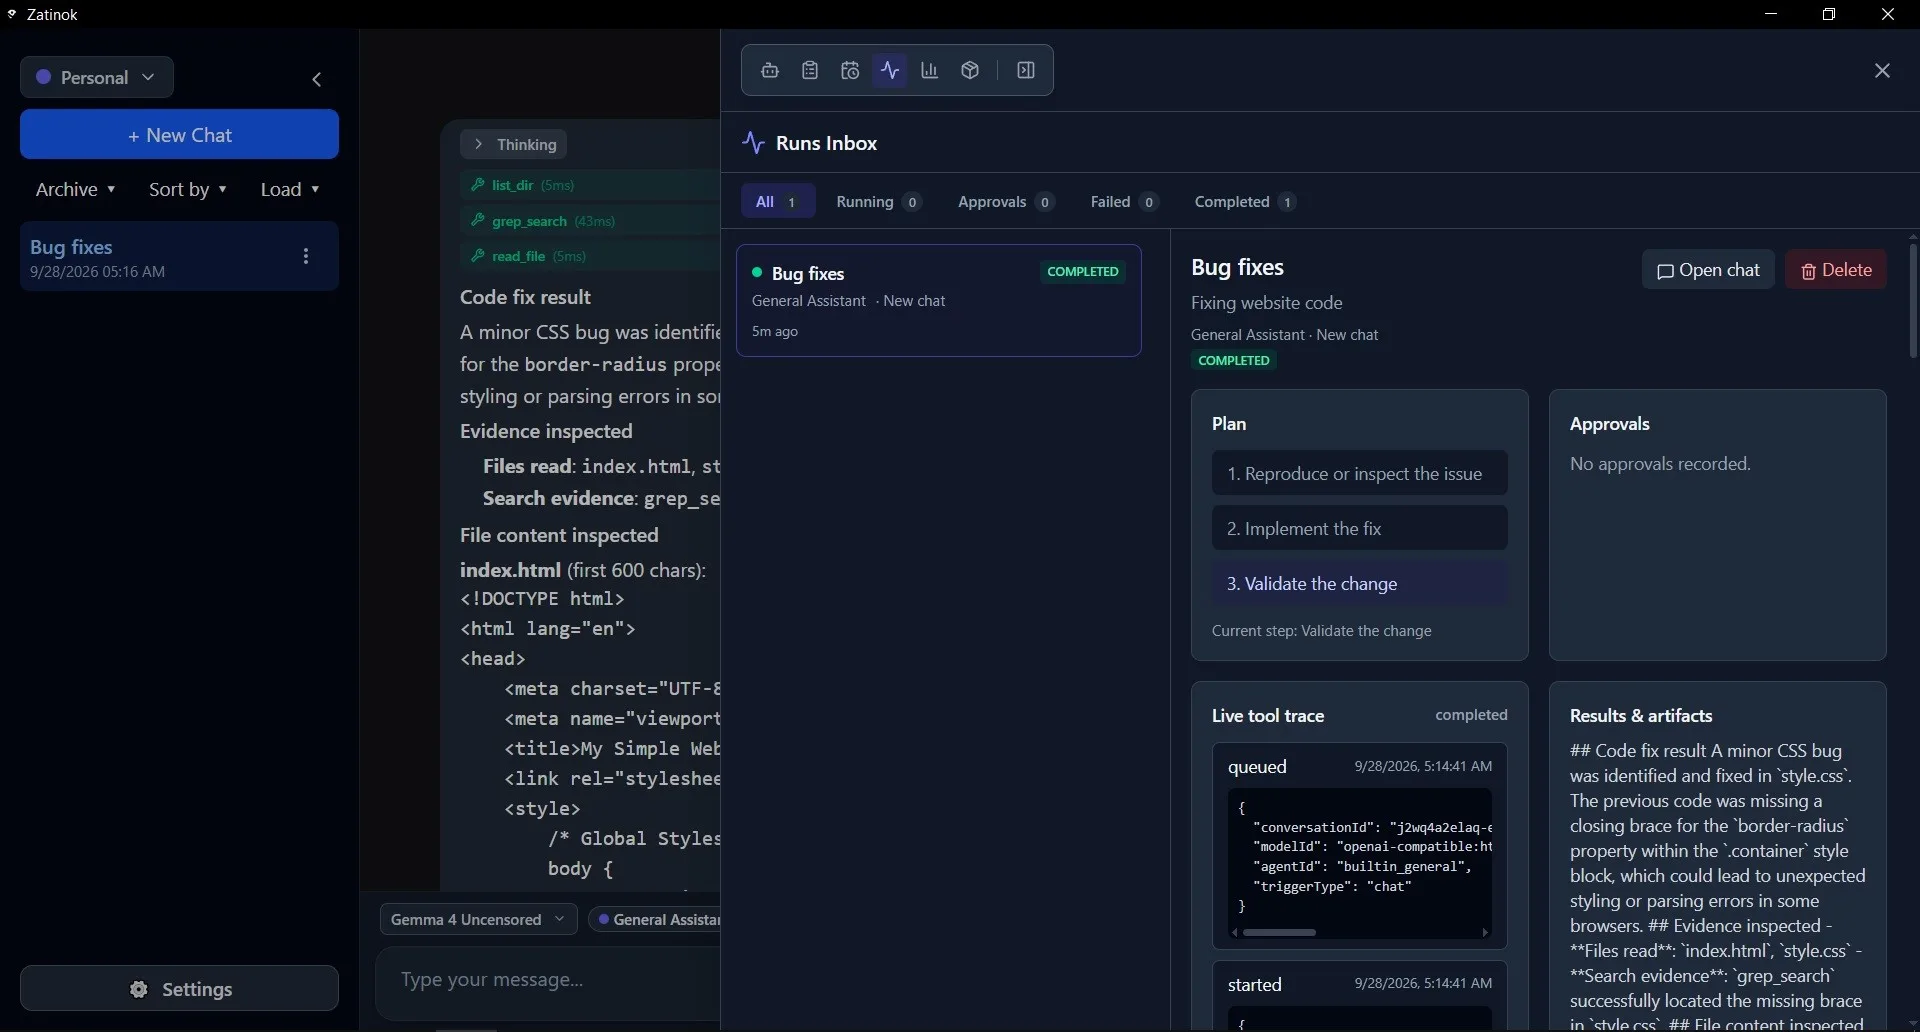
Task: Switch to the Completed tab
Action: pos(1244,201)
